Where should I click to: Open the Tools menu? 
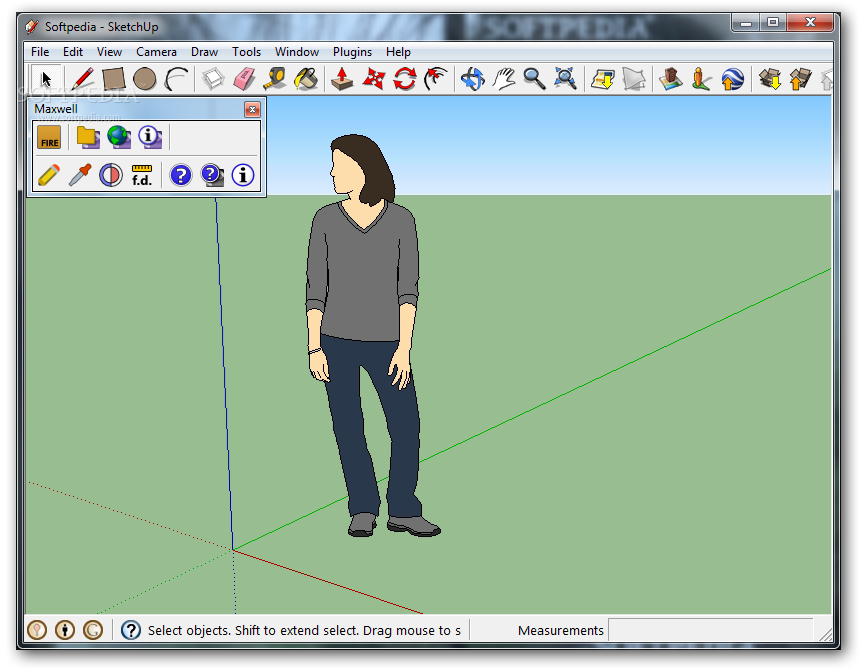point(246,52)
